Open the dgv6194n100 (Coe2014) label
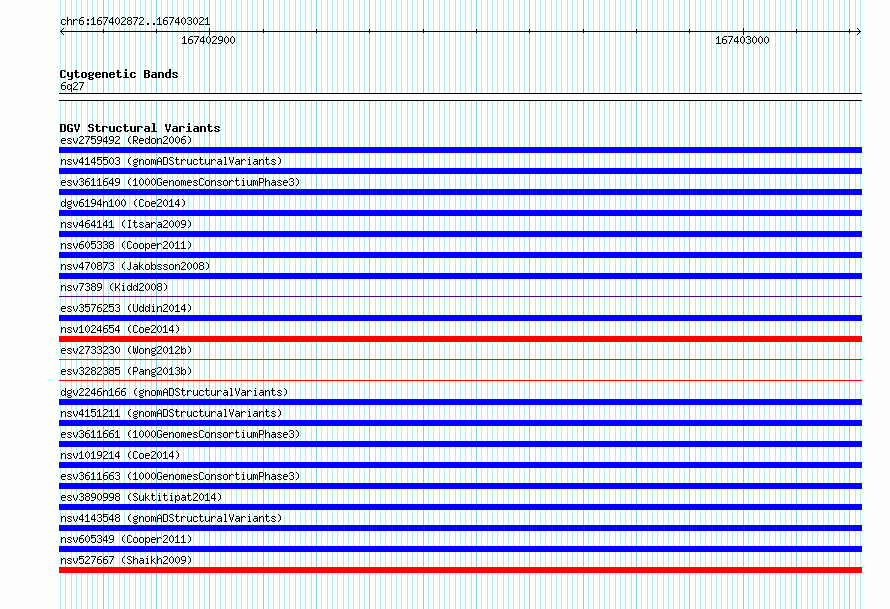Image resolution: width=890 pixels, height=609 pixels. tap(123, 203)
